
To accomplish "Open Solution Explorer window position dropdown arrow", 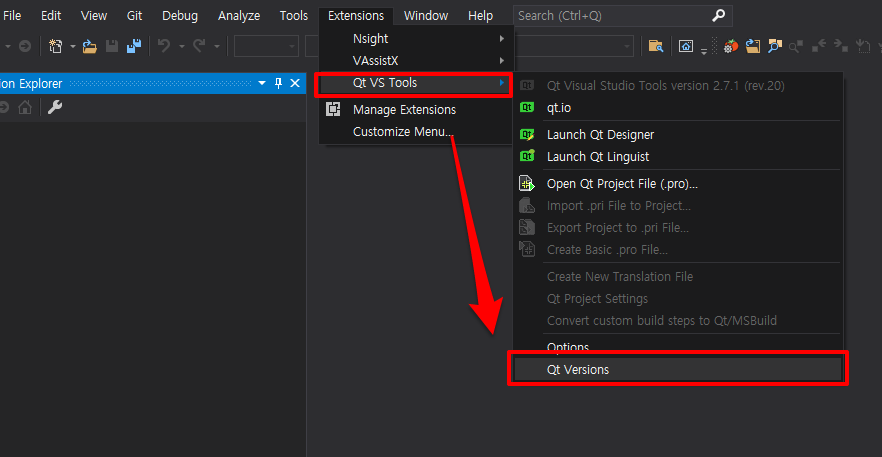I will pyautogui.click(x=262, y=83).
